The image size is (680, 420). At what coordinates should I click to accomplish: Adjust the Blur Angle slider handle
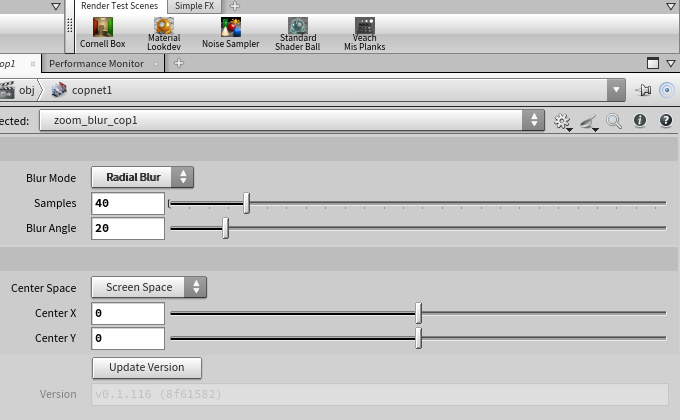[x=226, y=228]
